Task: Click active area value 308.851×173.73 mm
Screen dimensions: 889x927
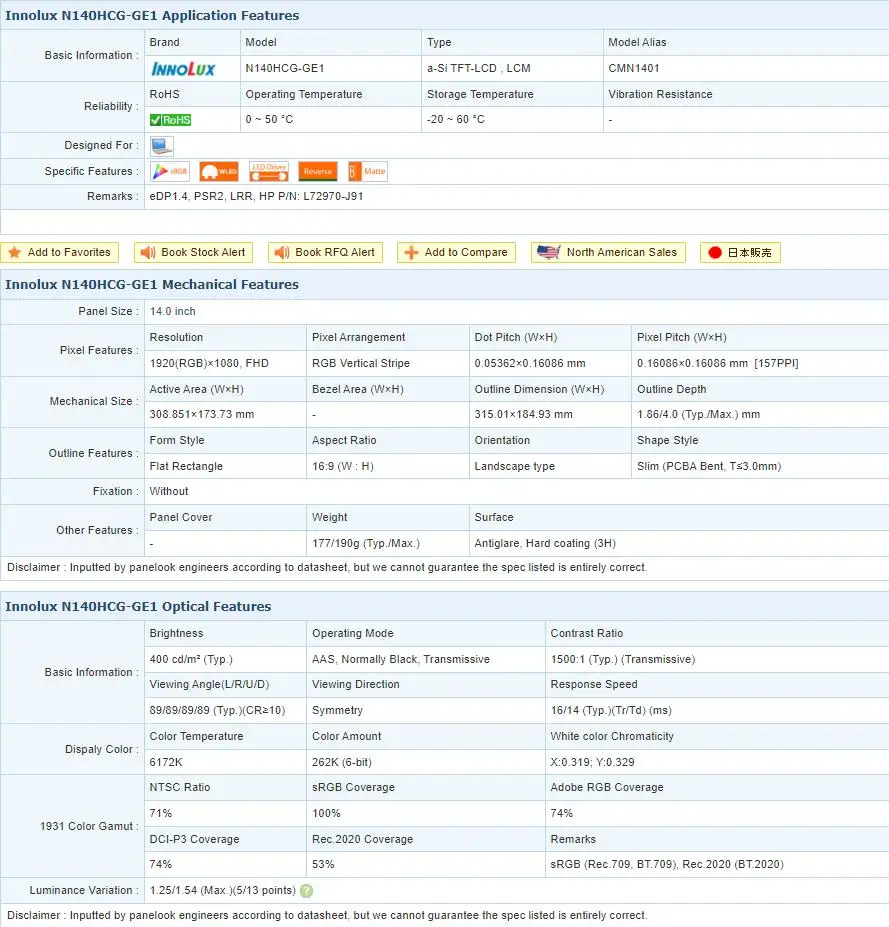Action: (202, 414)
